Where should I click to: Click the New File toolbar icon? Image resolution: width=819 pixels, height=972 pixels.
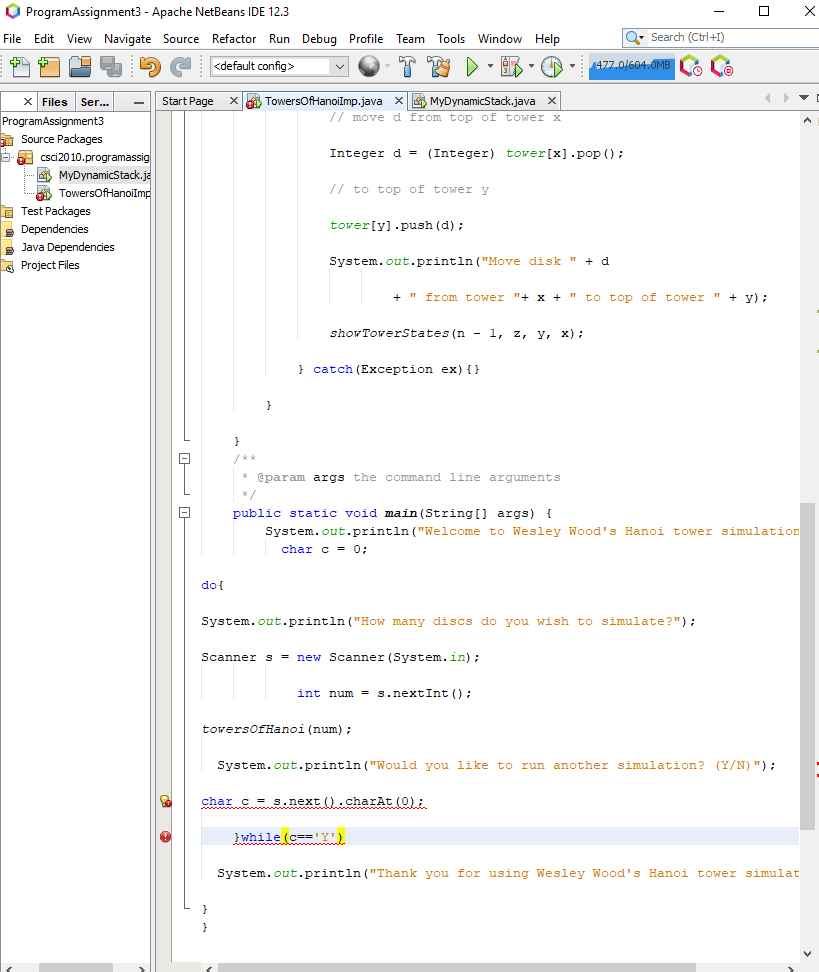20,66
